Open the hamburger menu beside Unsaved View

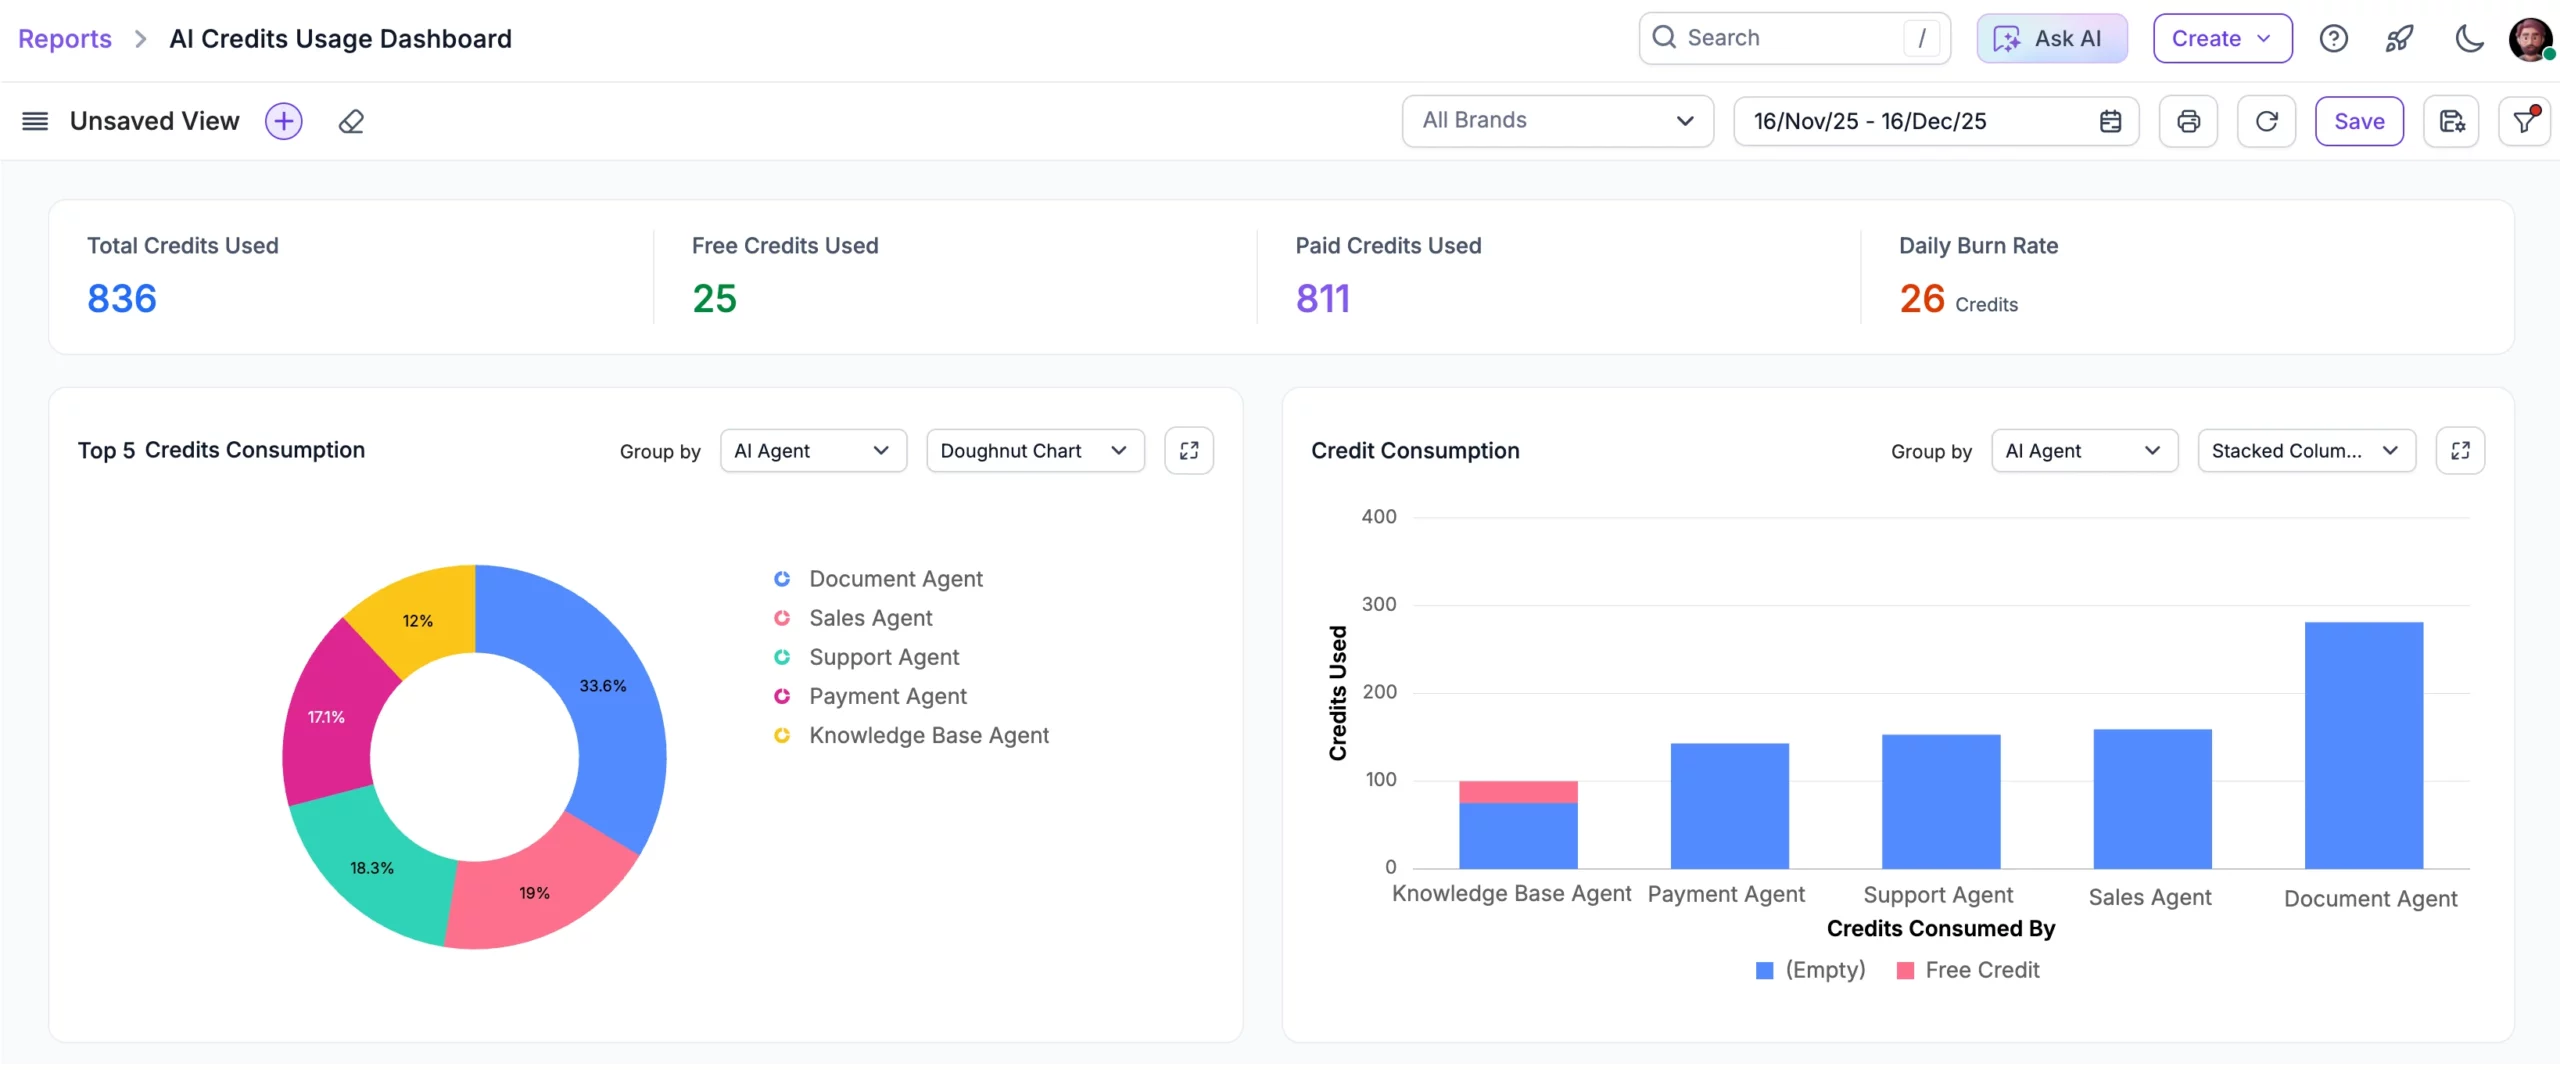click(35, 121)
